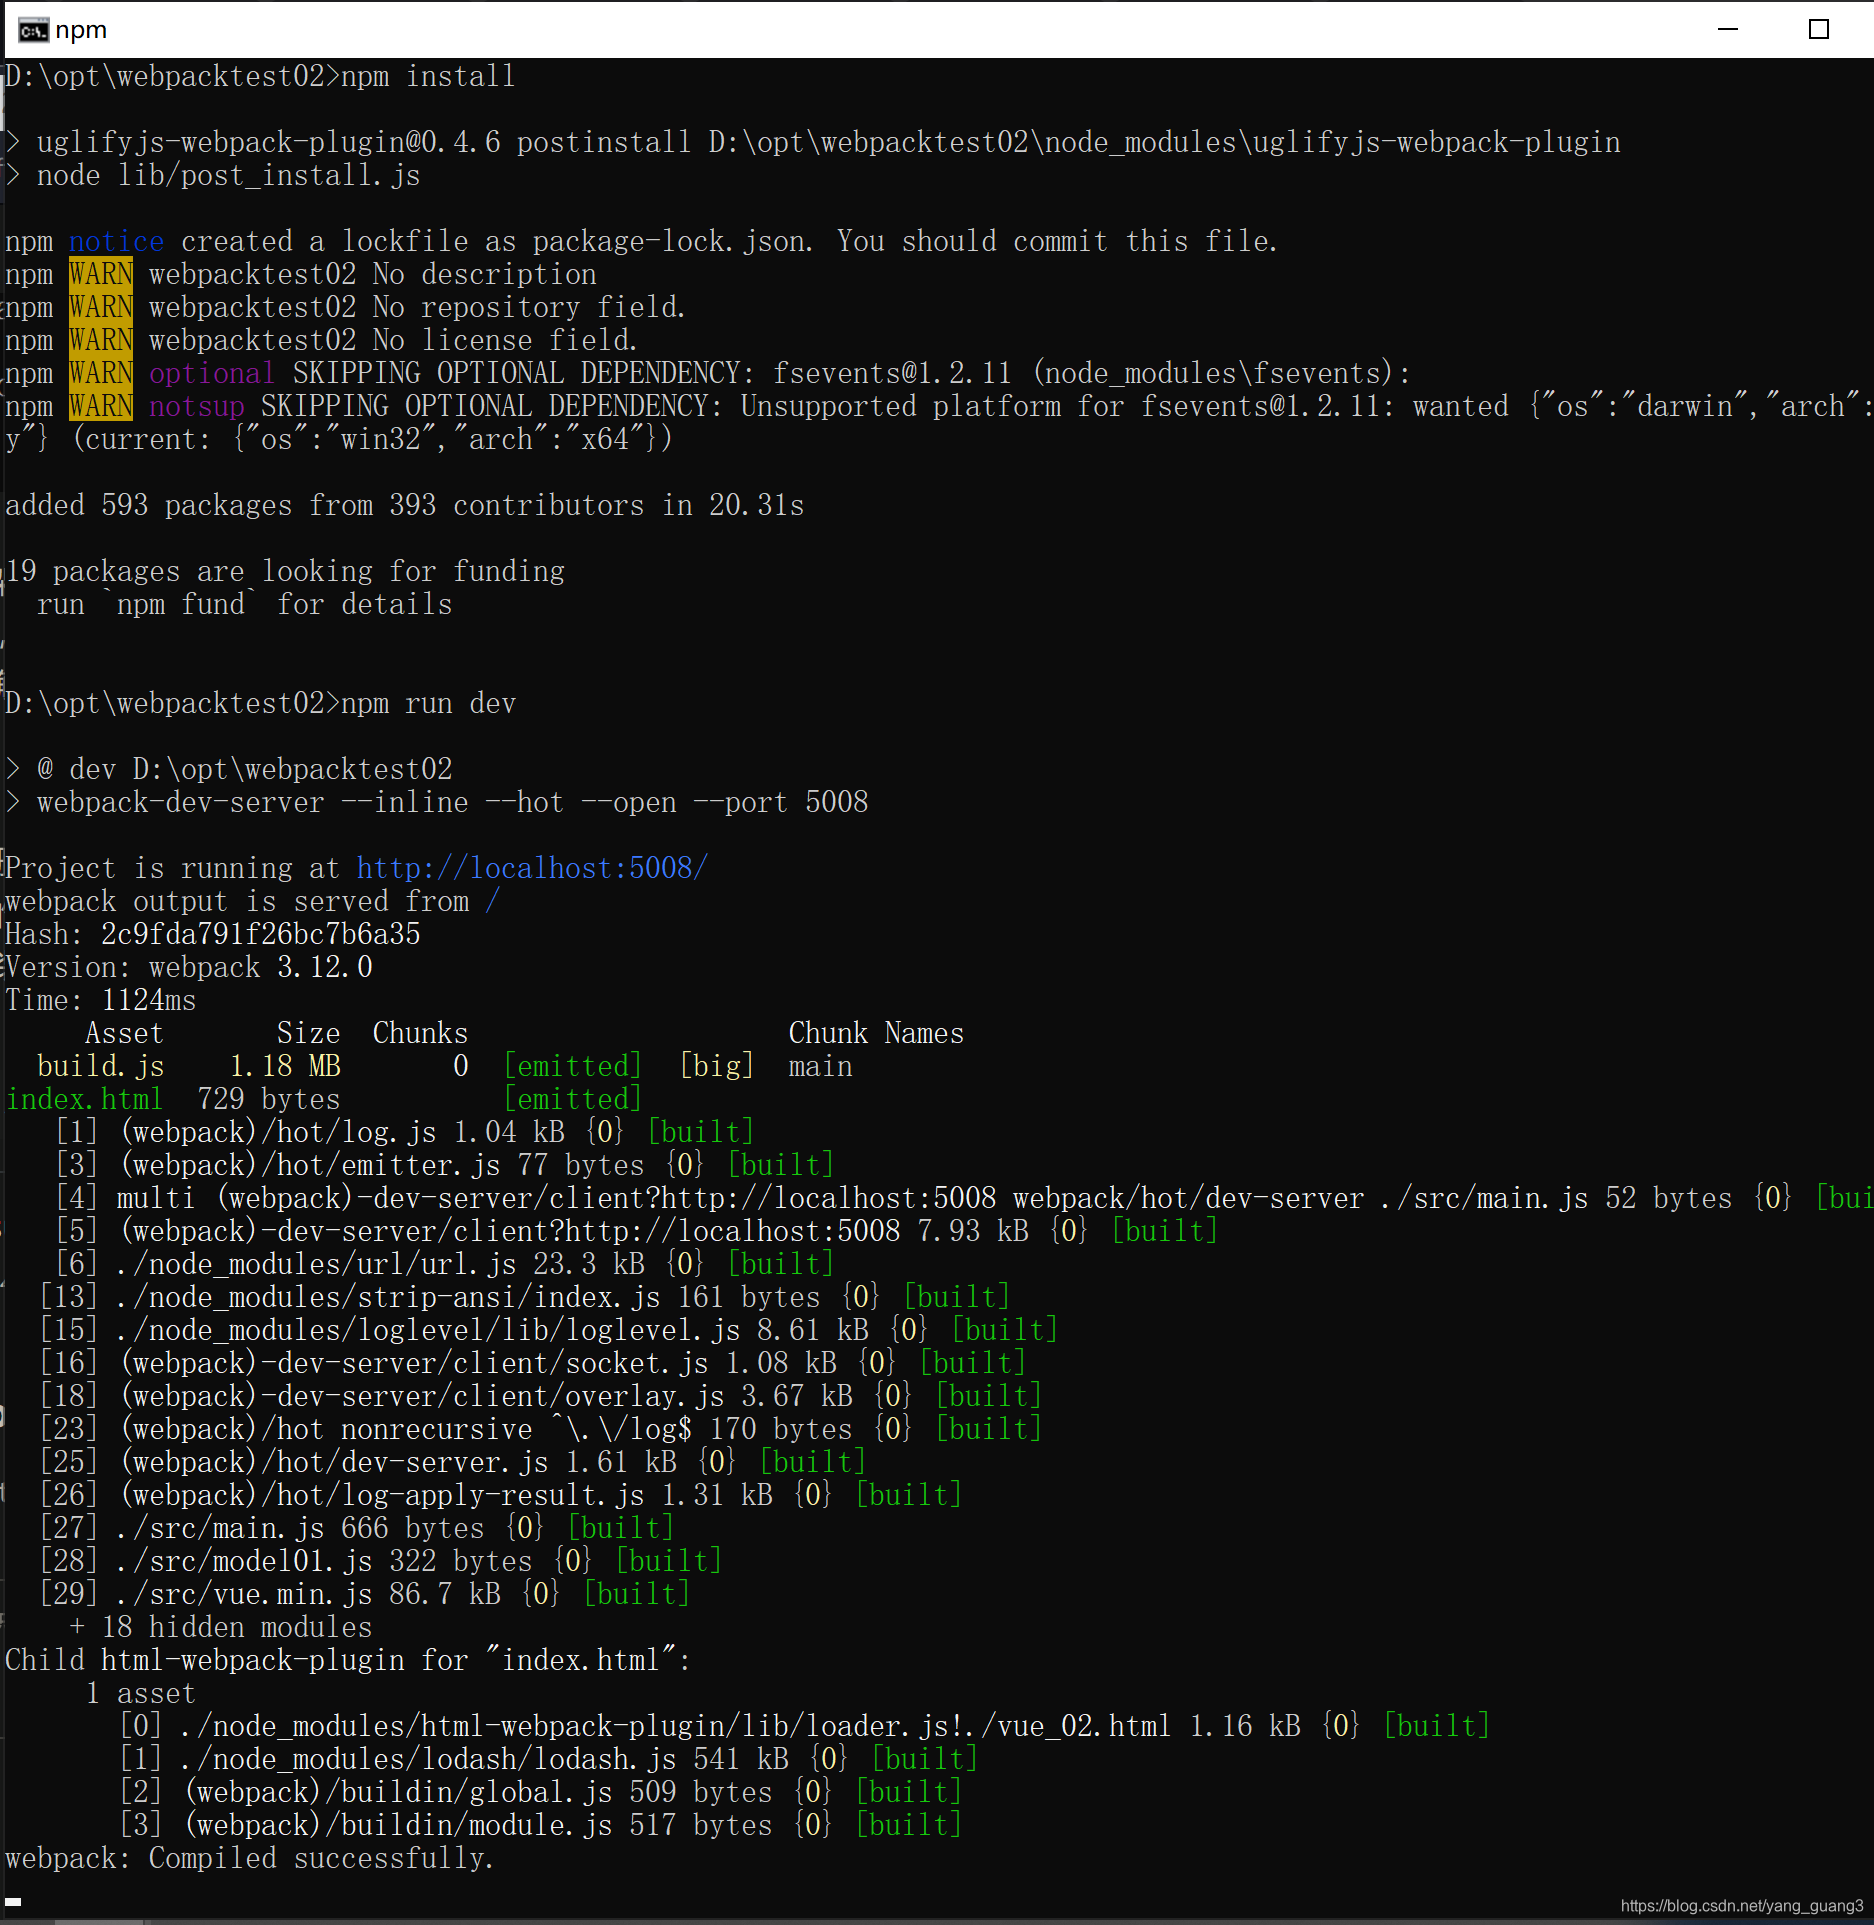Click WARN label before 'No repository field.'
This screenshot has width=1874, height=1925.
[101, 307]
